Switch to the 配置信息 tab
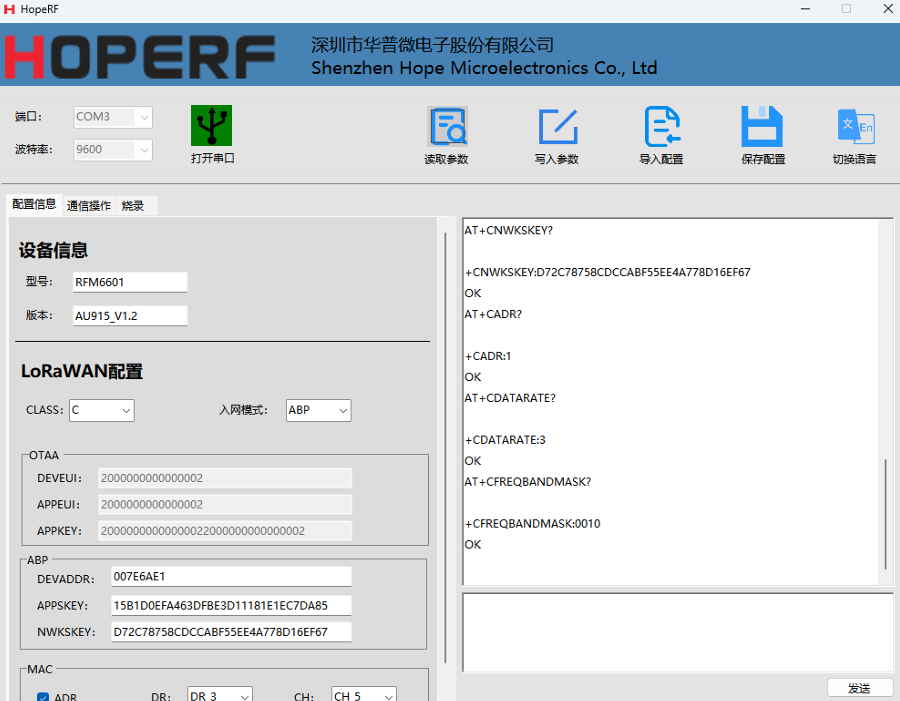Viewport: 900px width, 701px height. point(34,204)
